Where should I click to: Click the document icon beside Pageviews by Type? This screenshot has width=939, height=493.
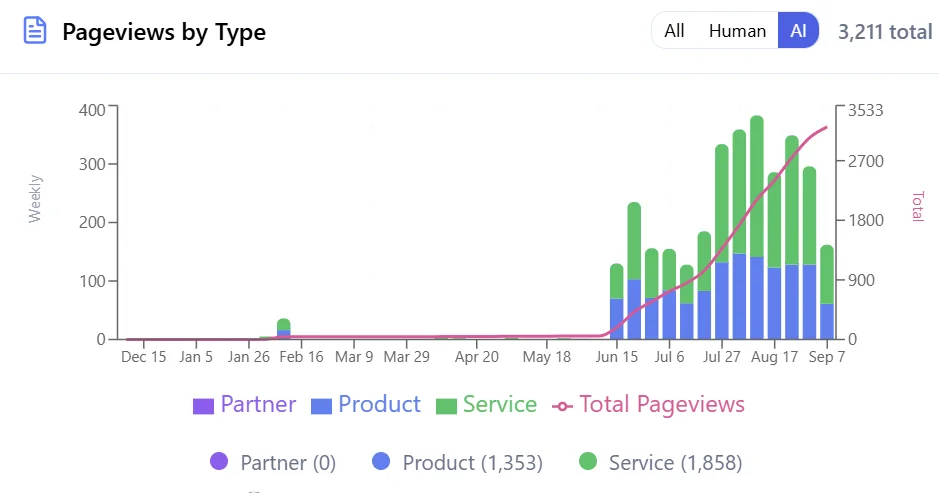pos(35,31)
